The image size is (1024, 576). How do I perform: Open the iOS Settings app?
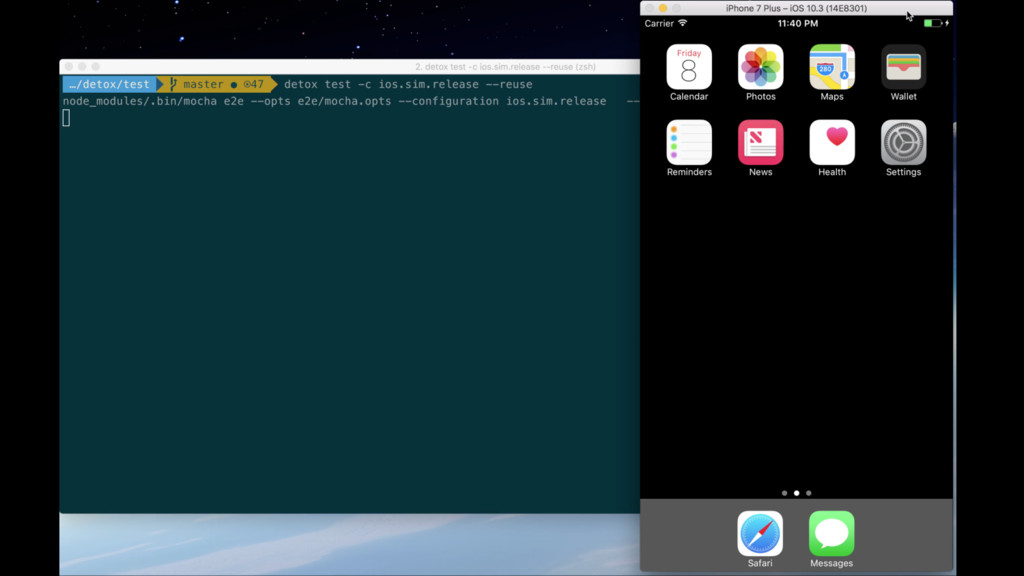(903, 142)
